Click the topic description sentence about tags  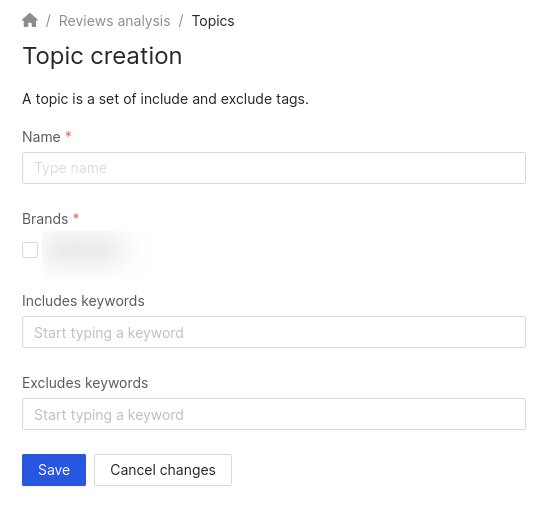[x=165, y=99]
